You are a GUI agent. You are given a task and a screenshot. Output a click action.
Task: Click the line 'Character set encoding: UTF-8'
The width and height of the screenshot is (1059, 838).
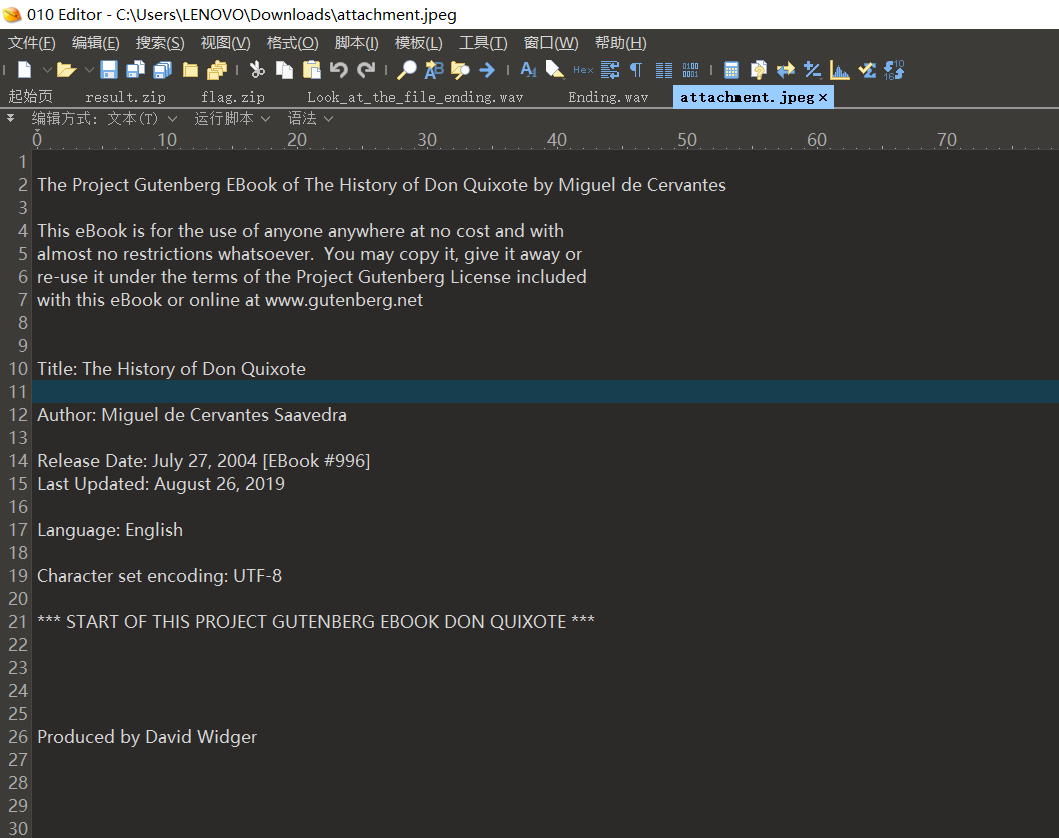[159, 575]
